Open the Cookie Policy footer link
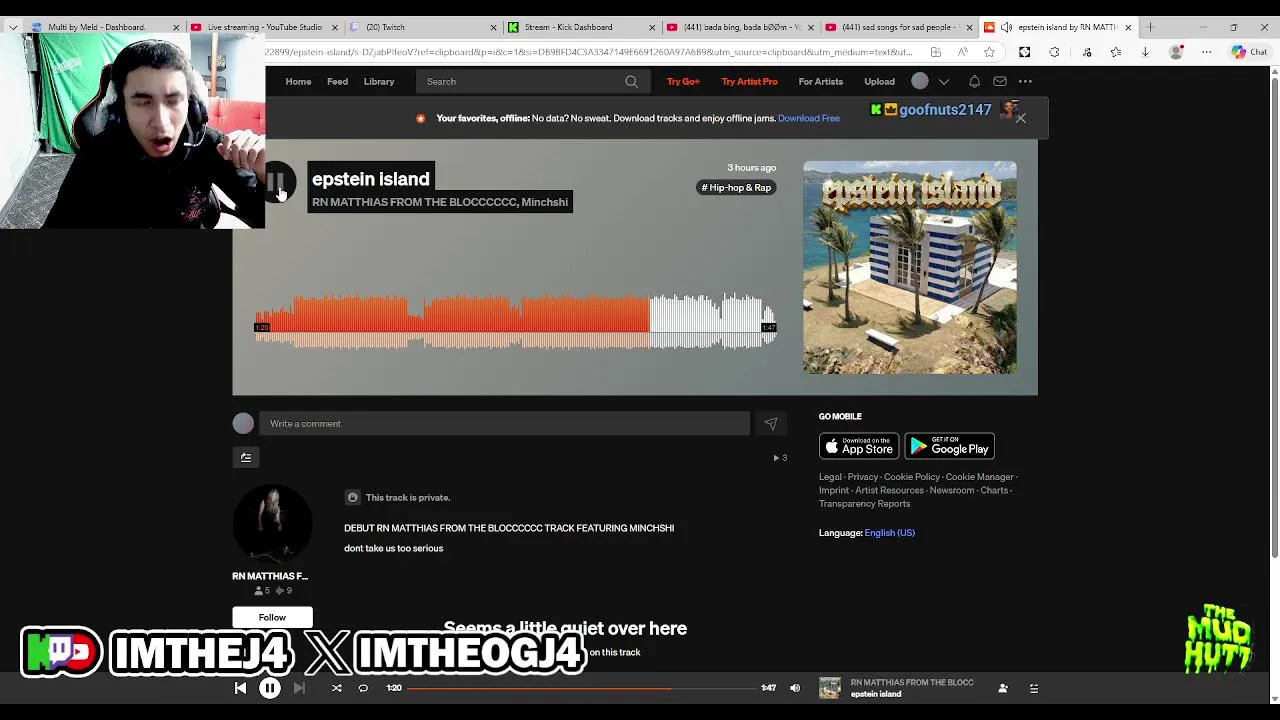The width and height of the screenshot is (1280, 720). pyautogui.click(x=911, y=477)
